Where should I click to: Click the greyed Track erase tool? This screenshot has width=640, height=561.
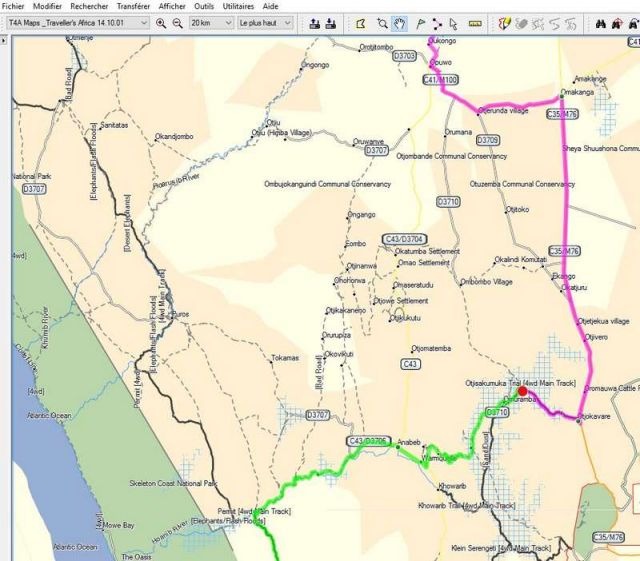521,24
